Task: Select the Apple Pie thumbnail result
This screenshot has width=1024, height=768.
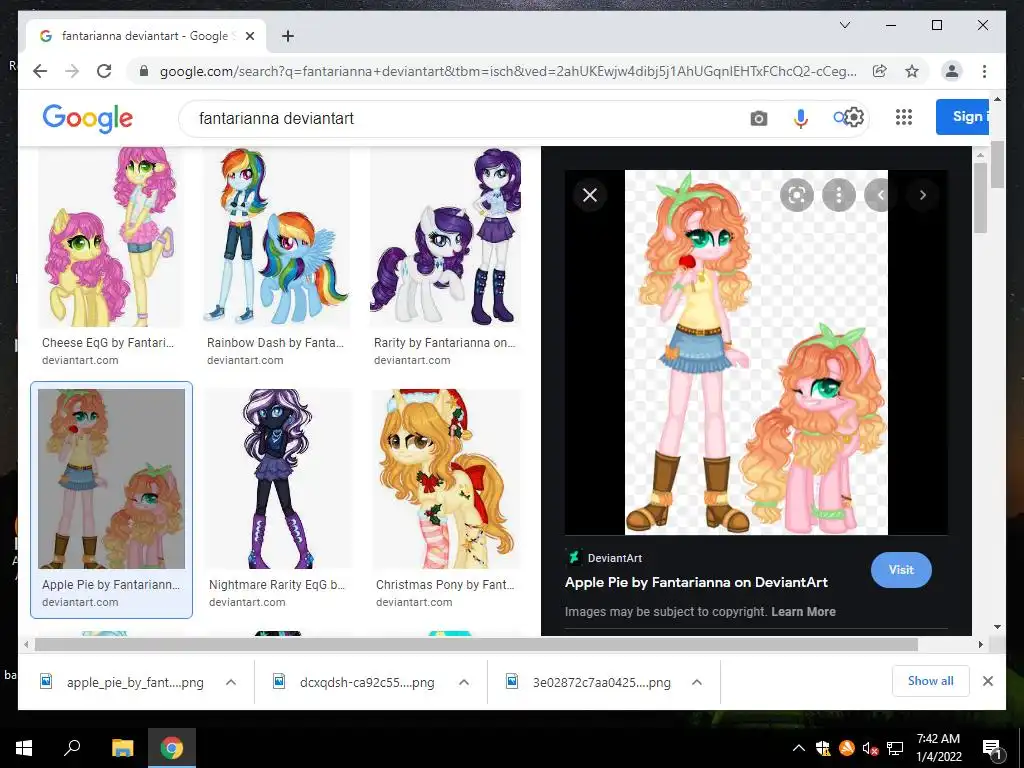Action: tap(111, 479)
